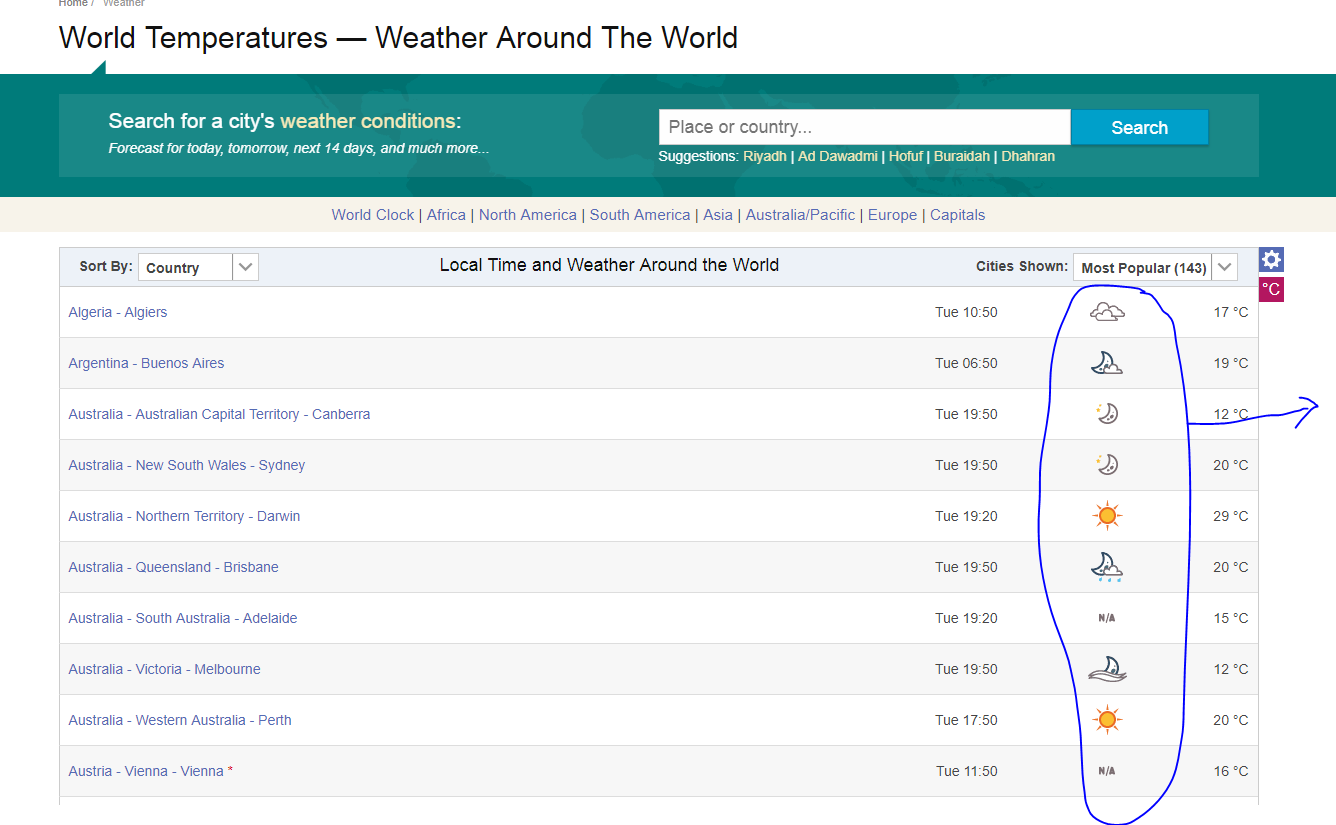Image resolution: width=1336 pixels, height=825 pixels.
Task: Click the night rain icon for Brisbane
Action: (1106, 567)
